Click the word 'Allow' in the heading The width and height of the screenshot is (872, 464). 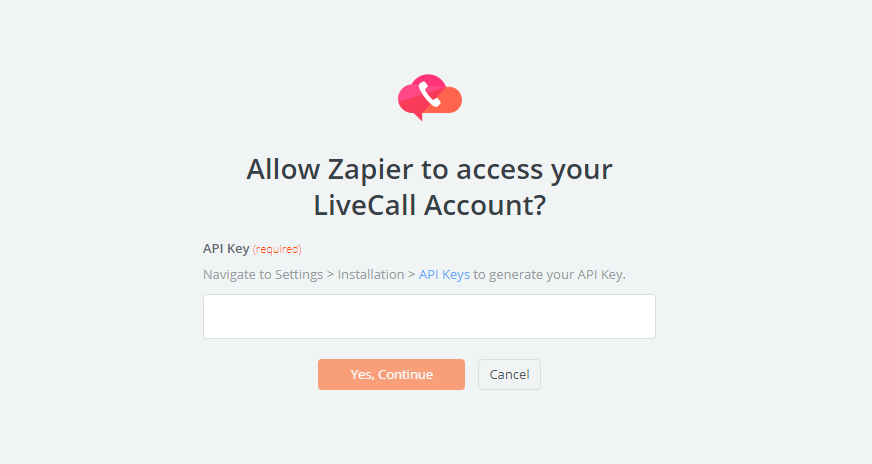click(x=283, y=169)
